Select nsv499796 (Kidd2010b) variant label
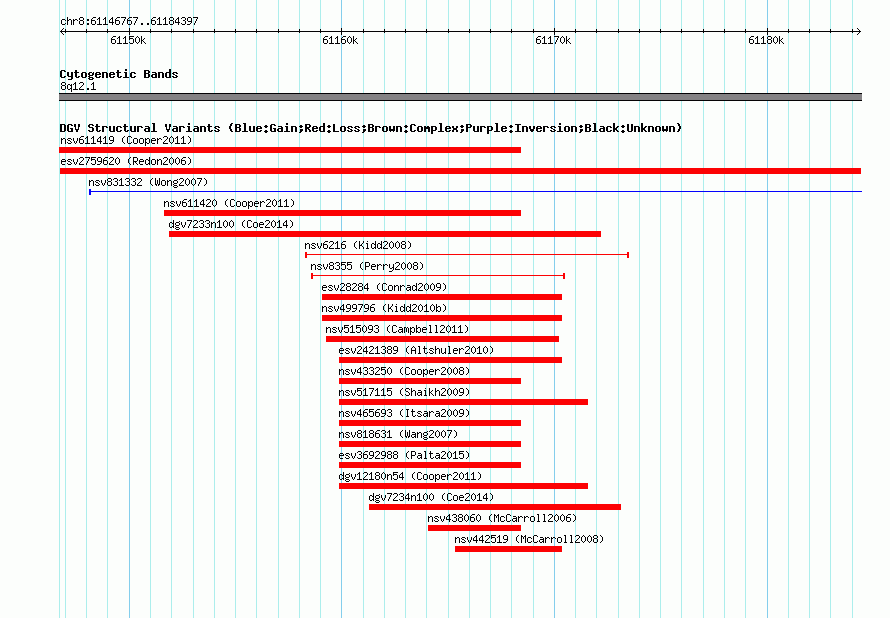Screen dimensions: 890x618 tap(384, 308)
